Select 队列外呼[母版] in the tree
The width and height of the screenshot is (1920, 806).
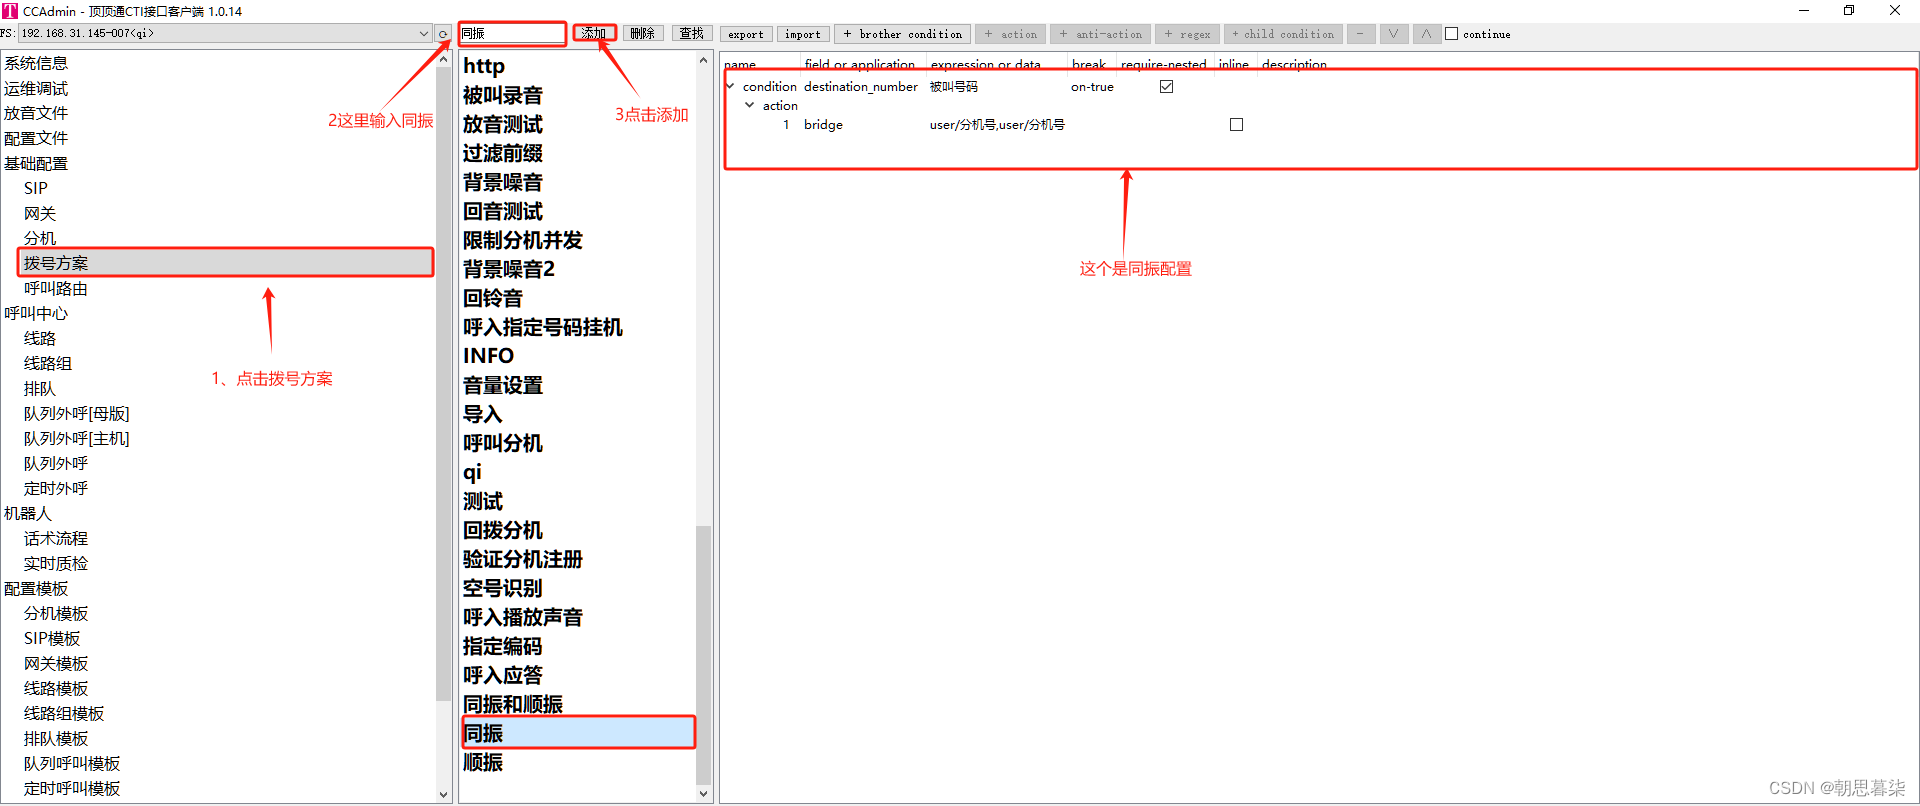[77, 413]
